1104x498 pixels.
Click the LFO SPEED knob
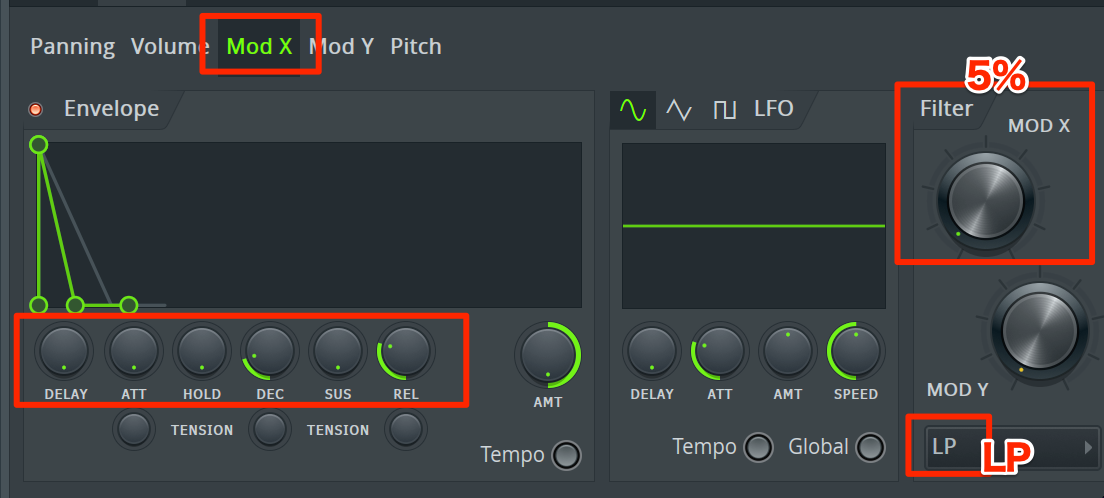[855, 351]
